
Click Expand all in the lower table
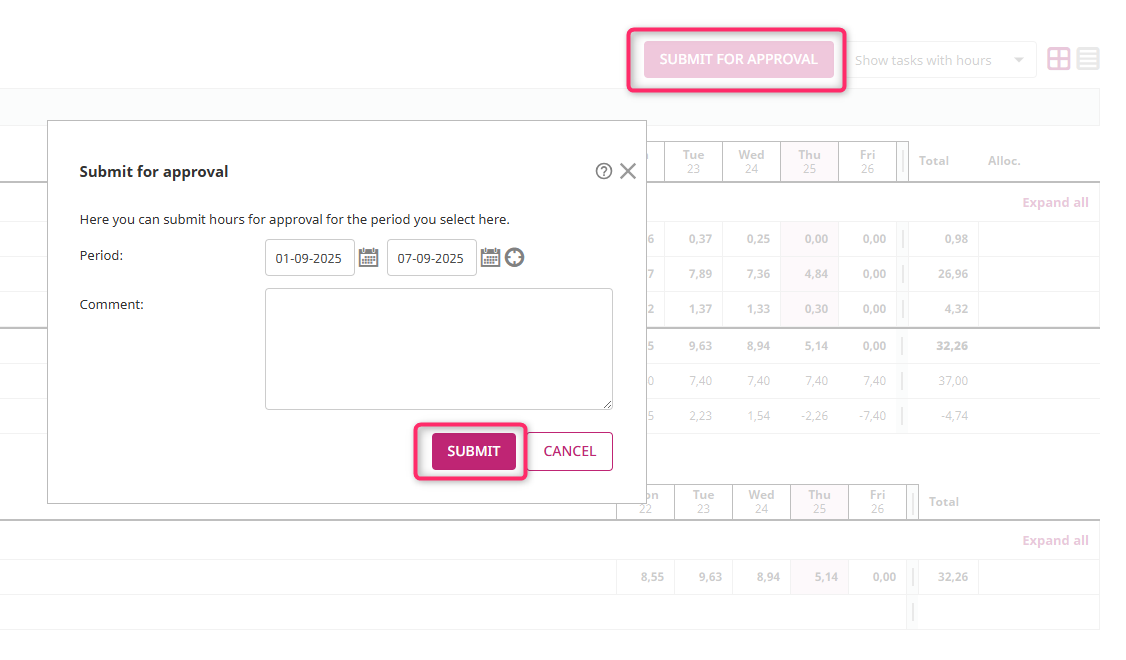[x=1054, y=541]
